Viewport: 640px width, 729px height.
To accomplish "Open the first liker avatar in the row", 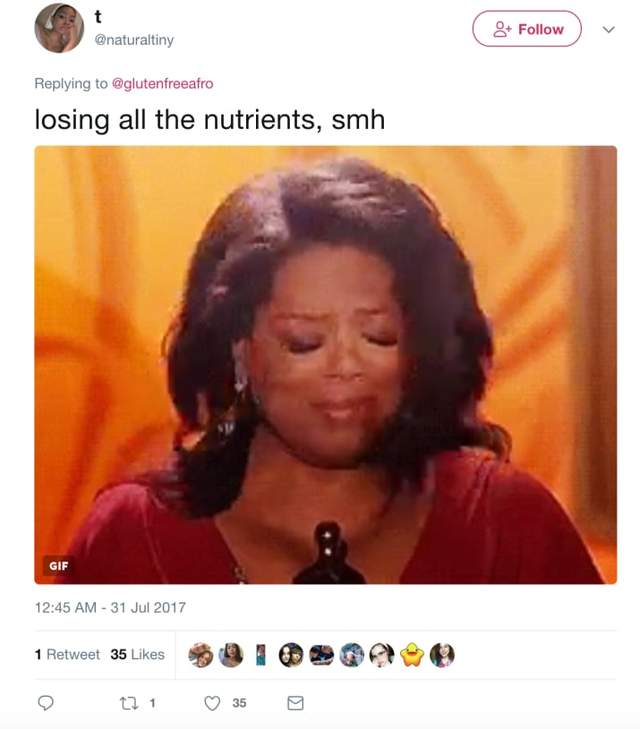I will pos(201,655).
